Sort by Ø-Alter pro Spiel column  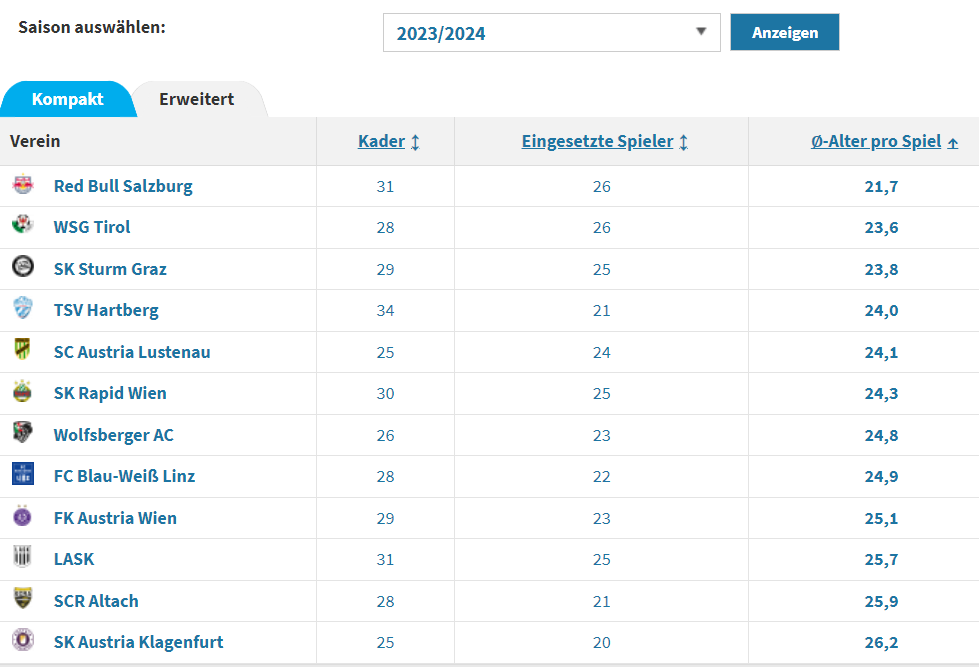pos(884,142)
